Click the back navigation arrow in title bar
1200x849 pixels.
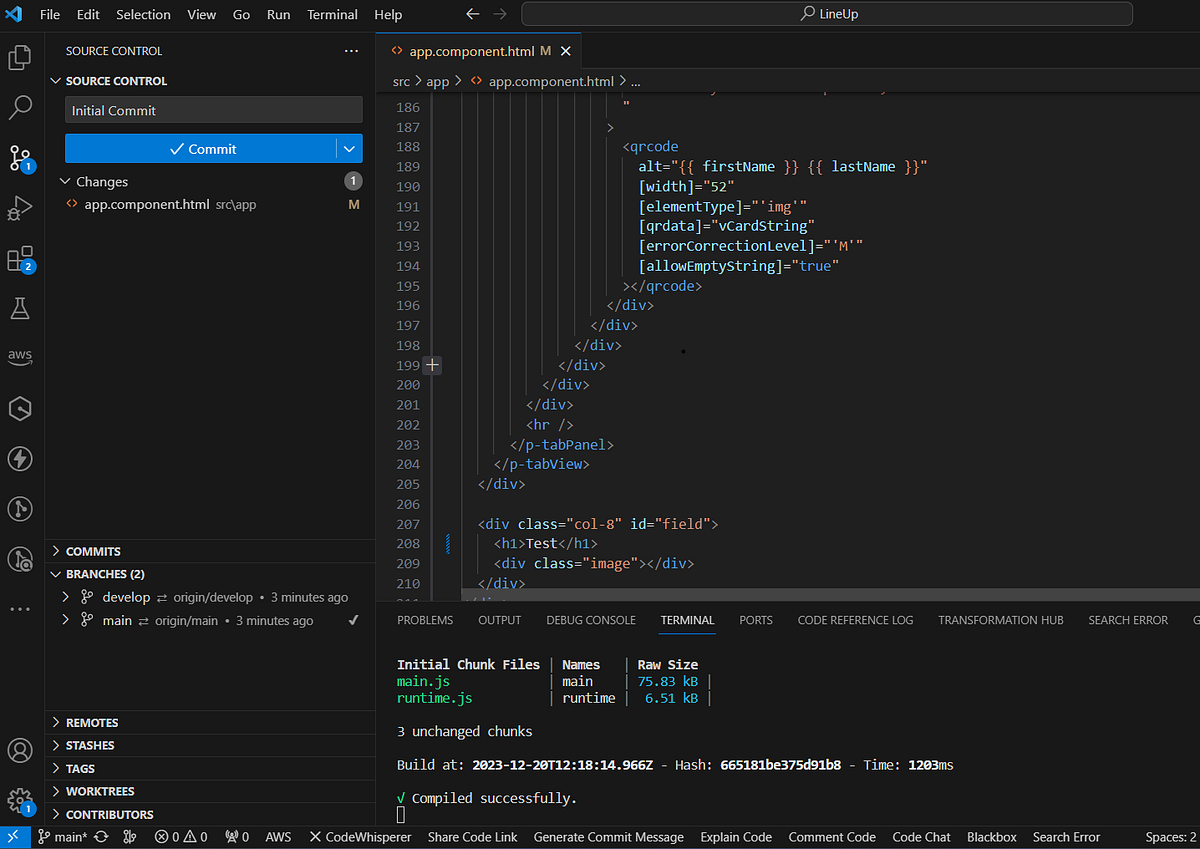pos(471,14)
